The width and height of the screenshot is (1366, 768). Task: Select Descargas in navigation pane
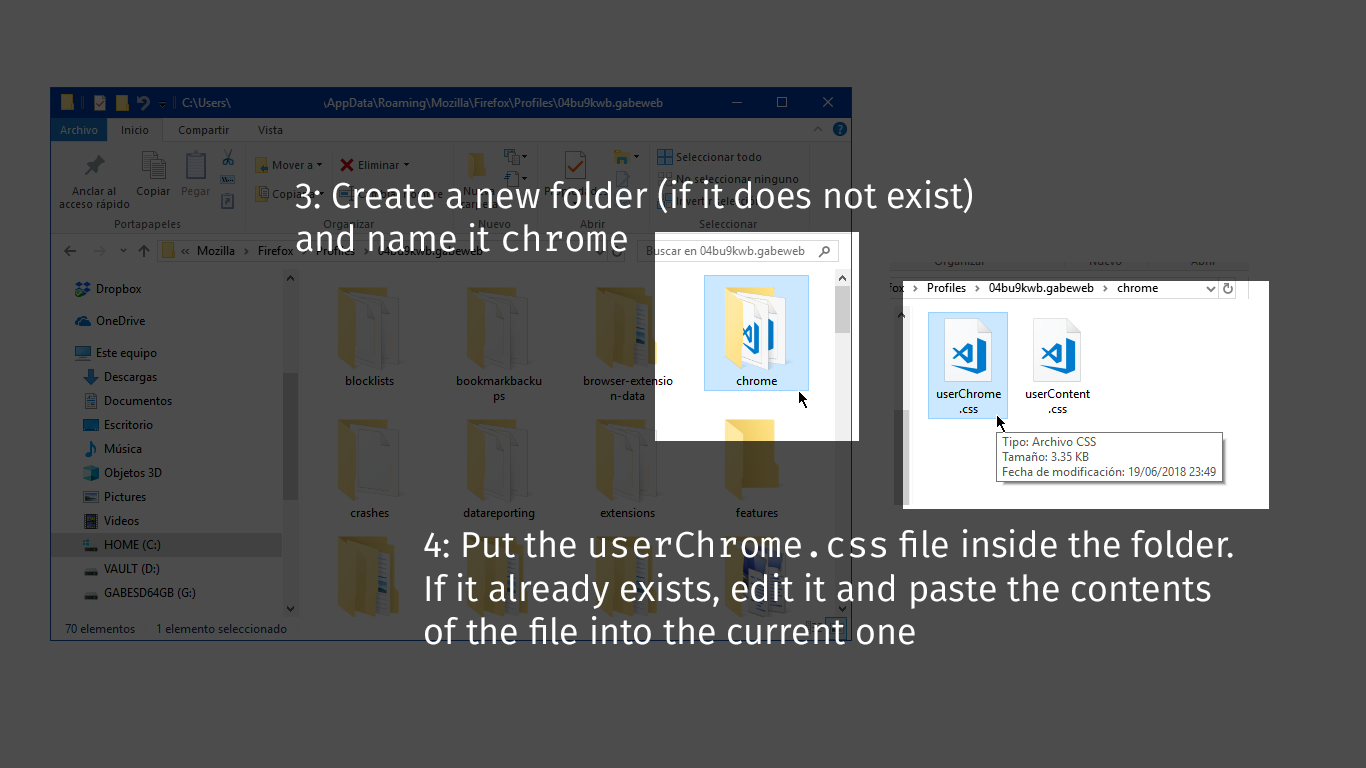[130, 377]
